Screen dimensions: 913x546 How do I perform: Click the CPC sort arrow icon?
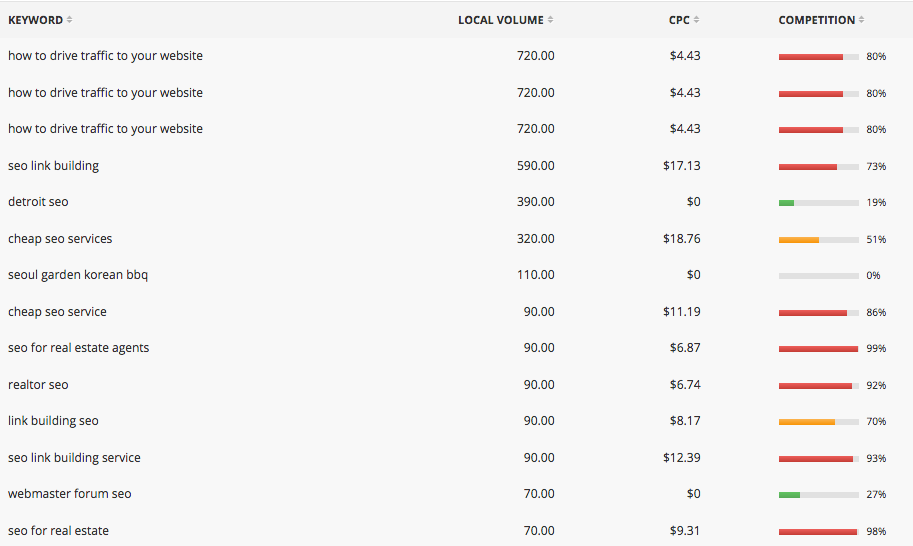tap(696, 20)
